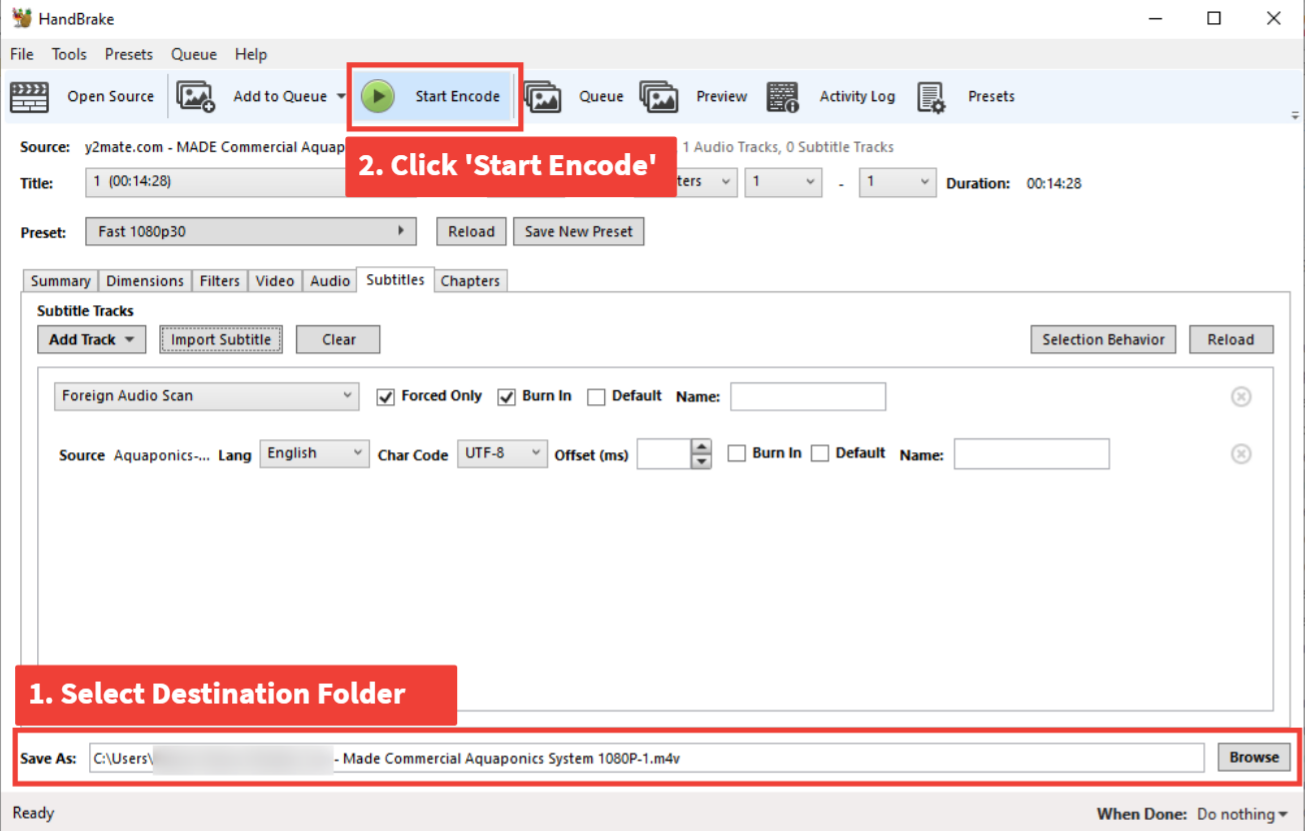Open the Presets menu
This screenshot has width=1305, height=831.
tap(129, 54)
